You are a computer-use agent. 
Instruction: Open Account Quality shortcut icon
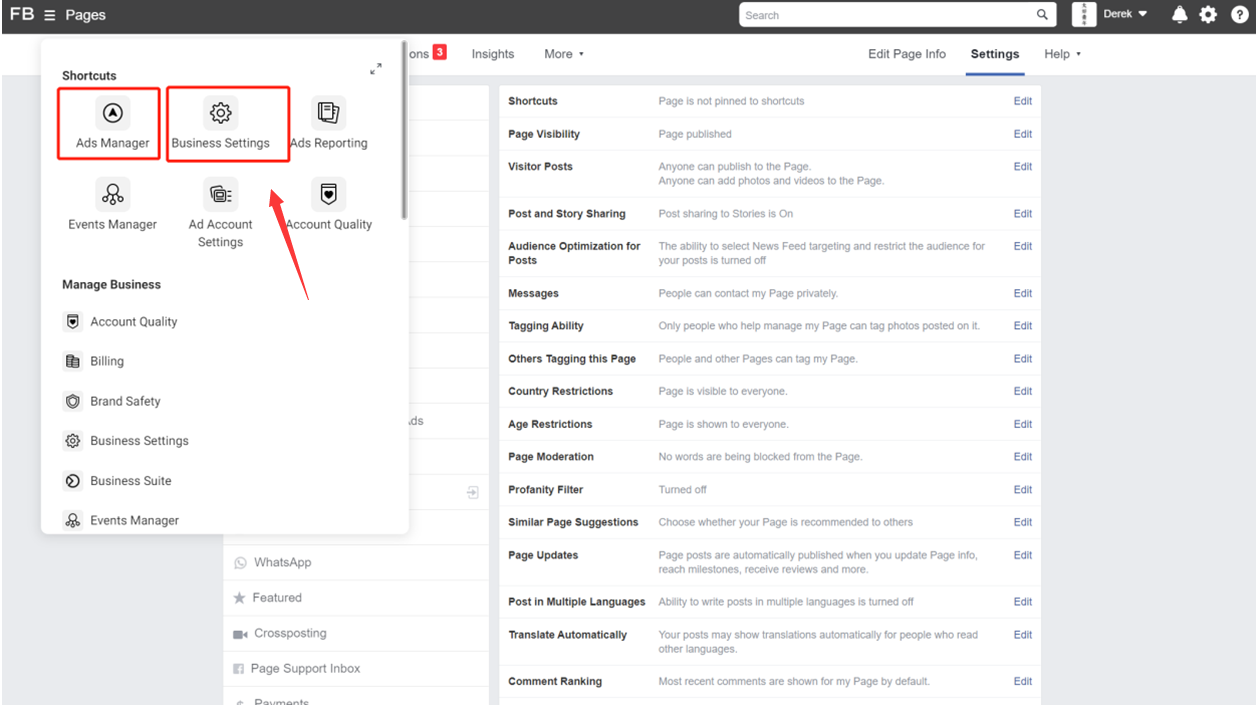[x=328, y=194]
